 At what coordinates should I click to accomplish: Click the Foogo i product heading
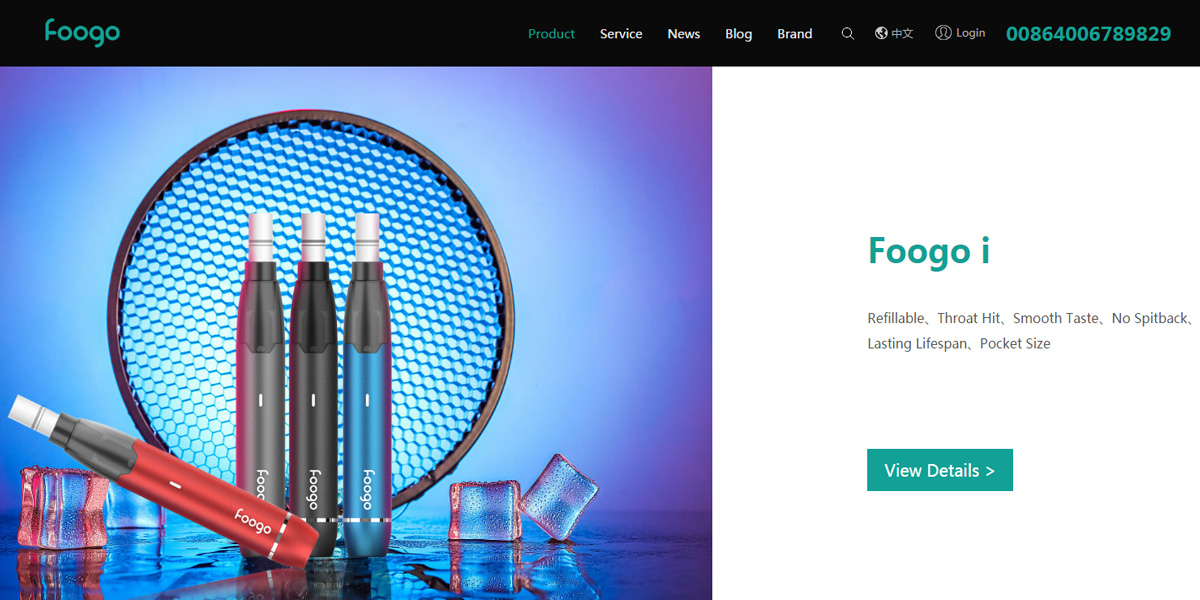point(929,250)
